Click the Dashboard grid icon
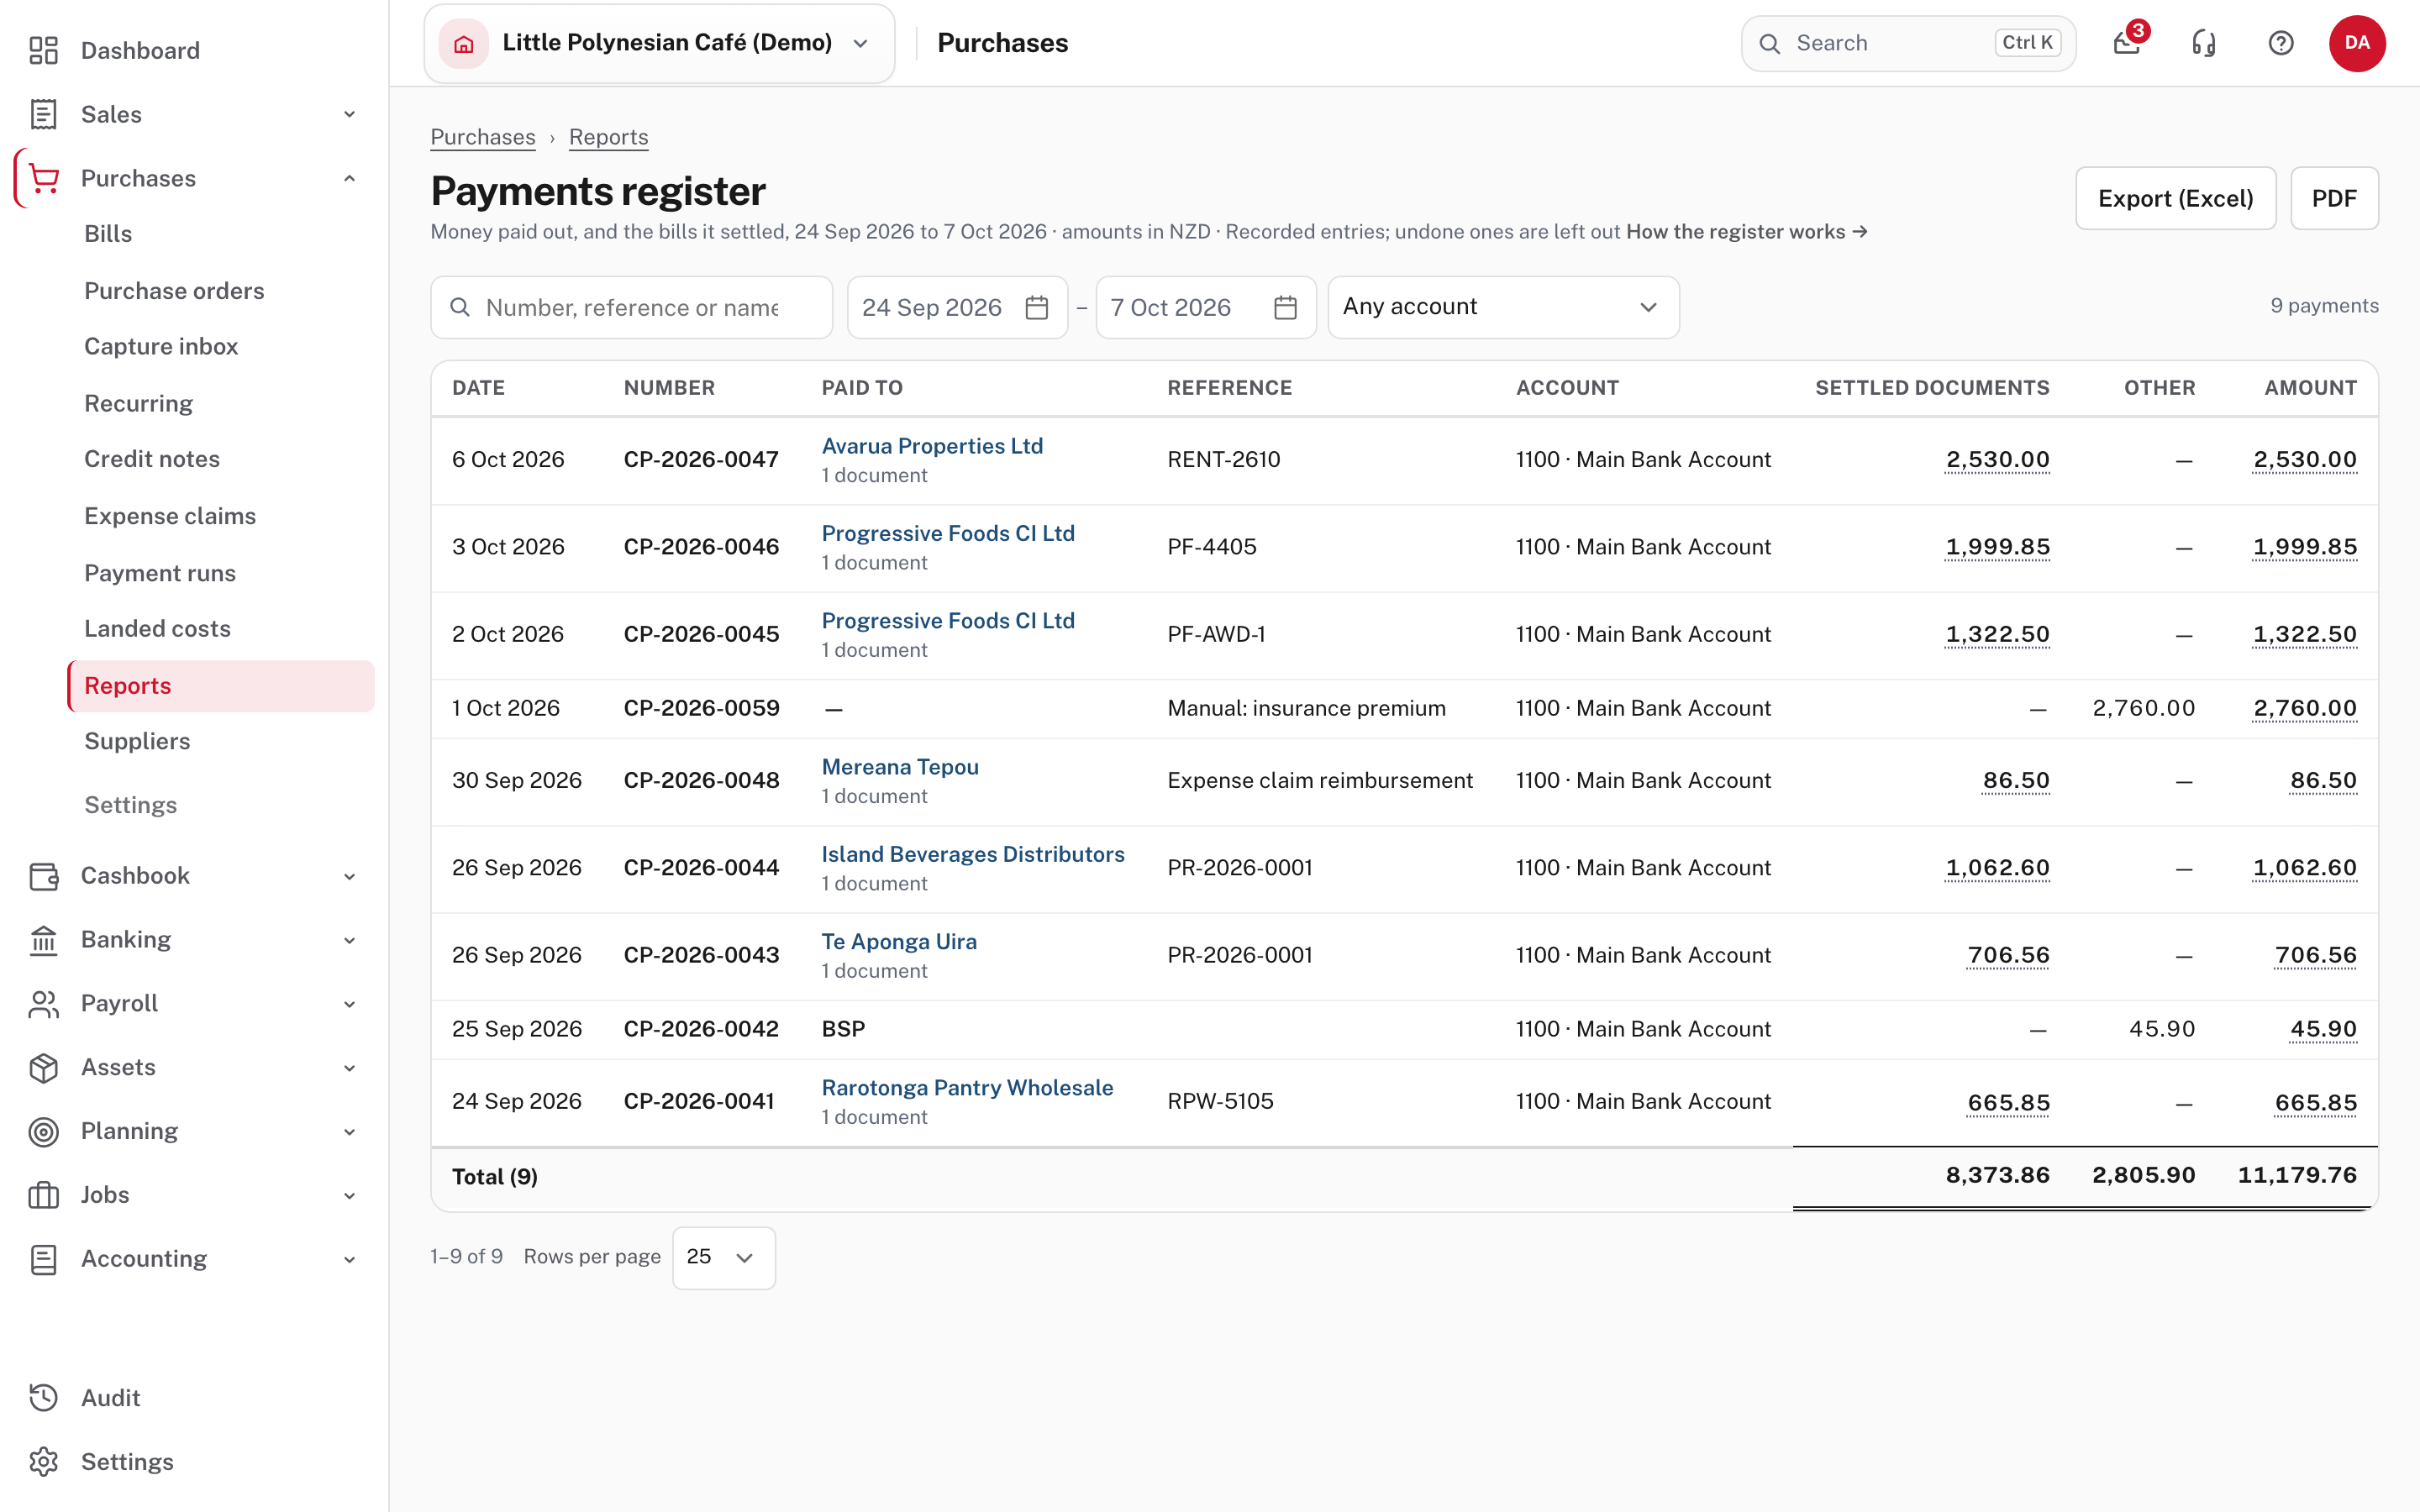This screenshot has height=1512, width=2420. click(43, 50)
